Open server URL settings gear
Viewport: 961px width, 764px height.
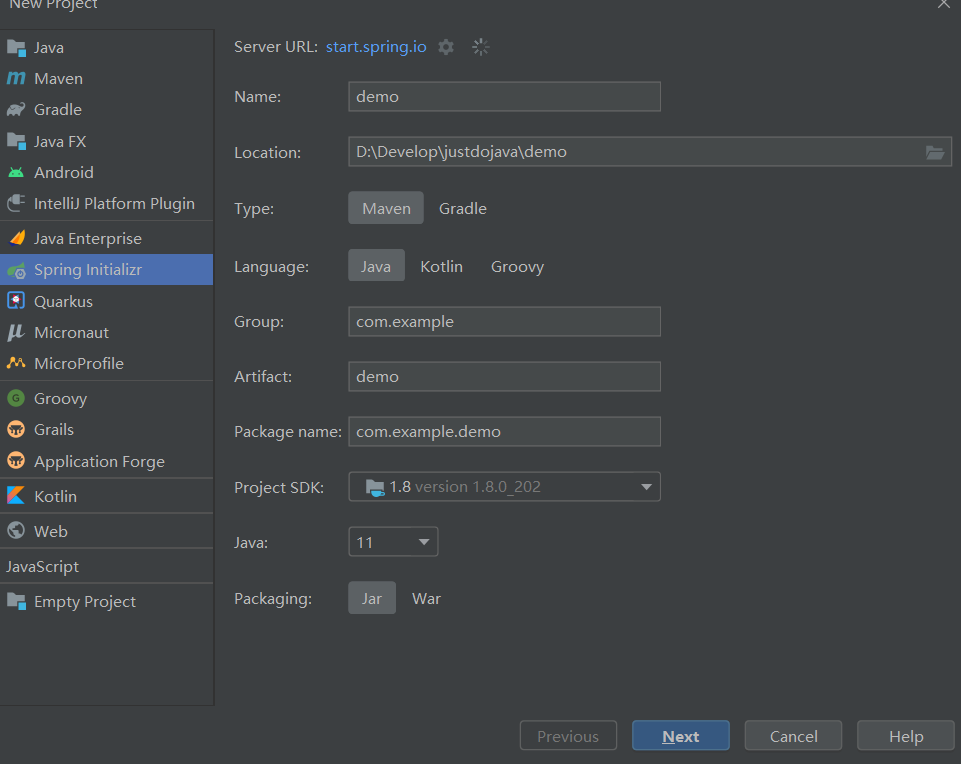tap(446, 47)
